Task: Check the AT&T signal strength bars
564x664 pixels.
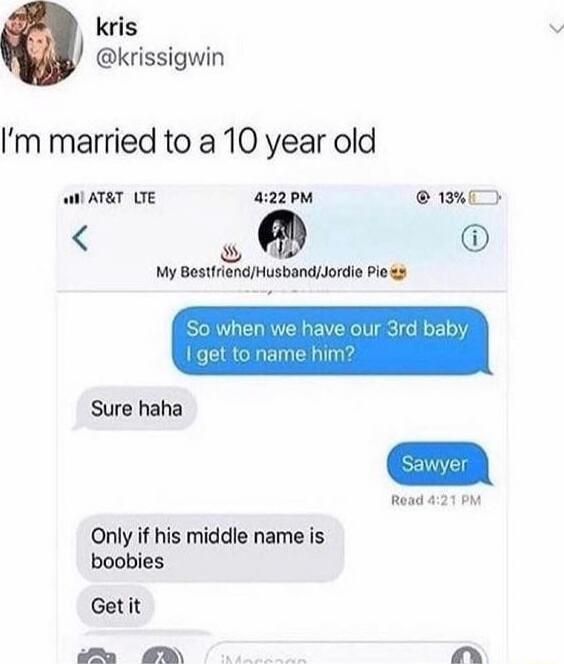Action: pyautogui.click(x=74, y=197)
